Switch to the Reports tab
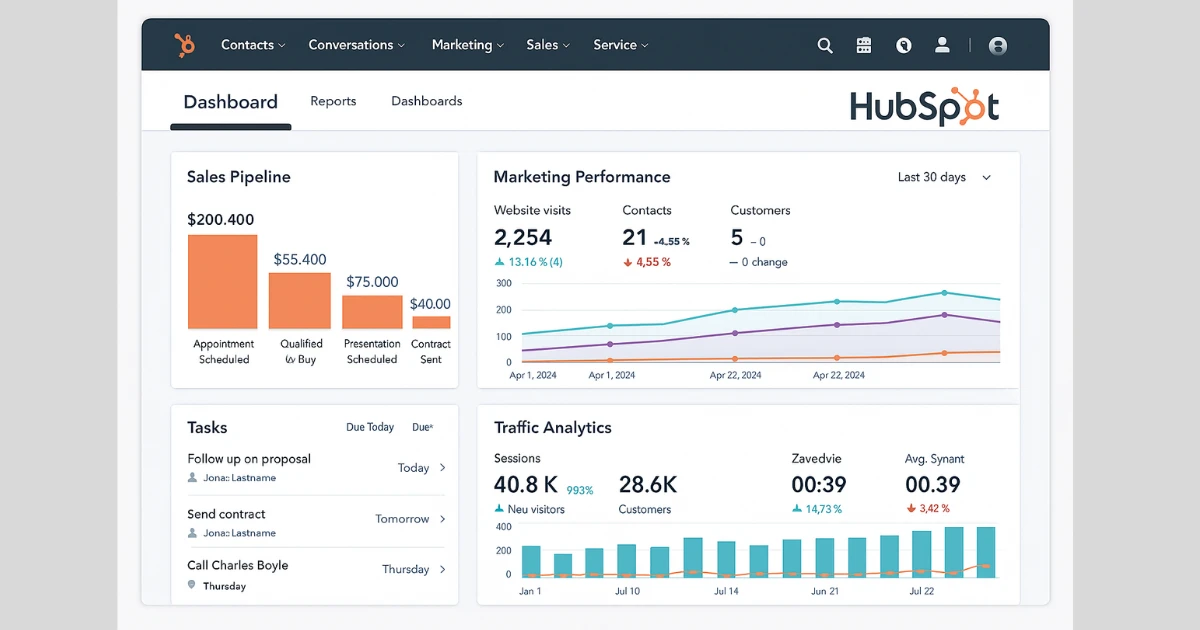Screen dimensions: 1200x630 333,101
